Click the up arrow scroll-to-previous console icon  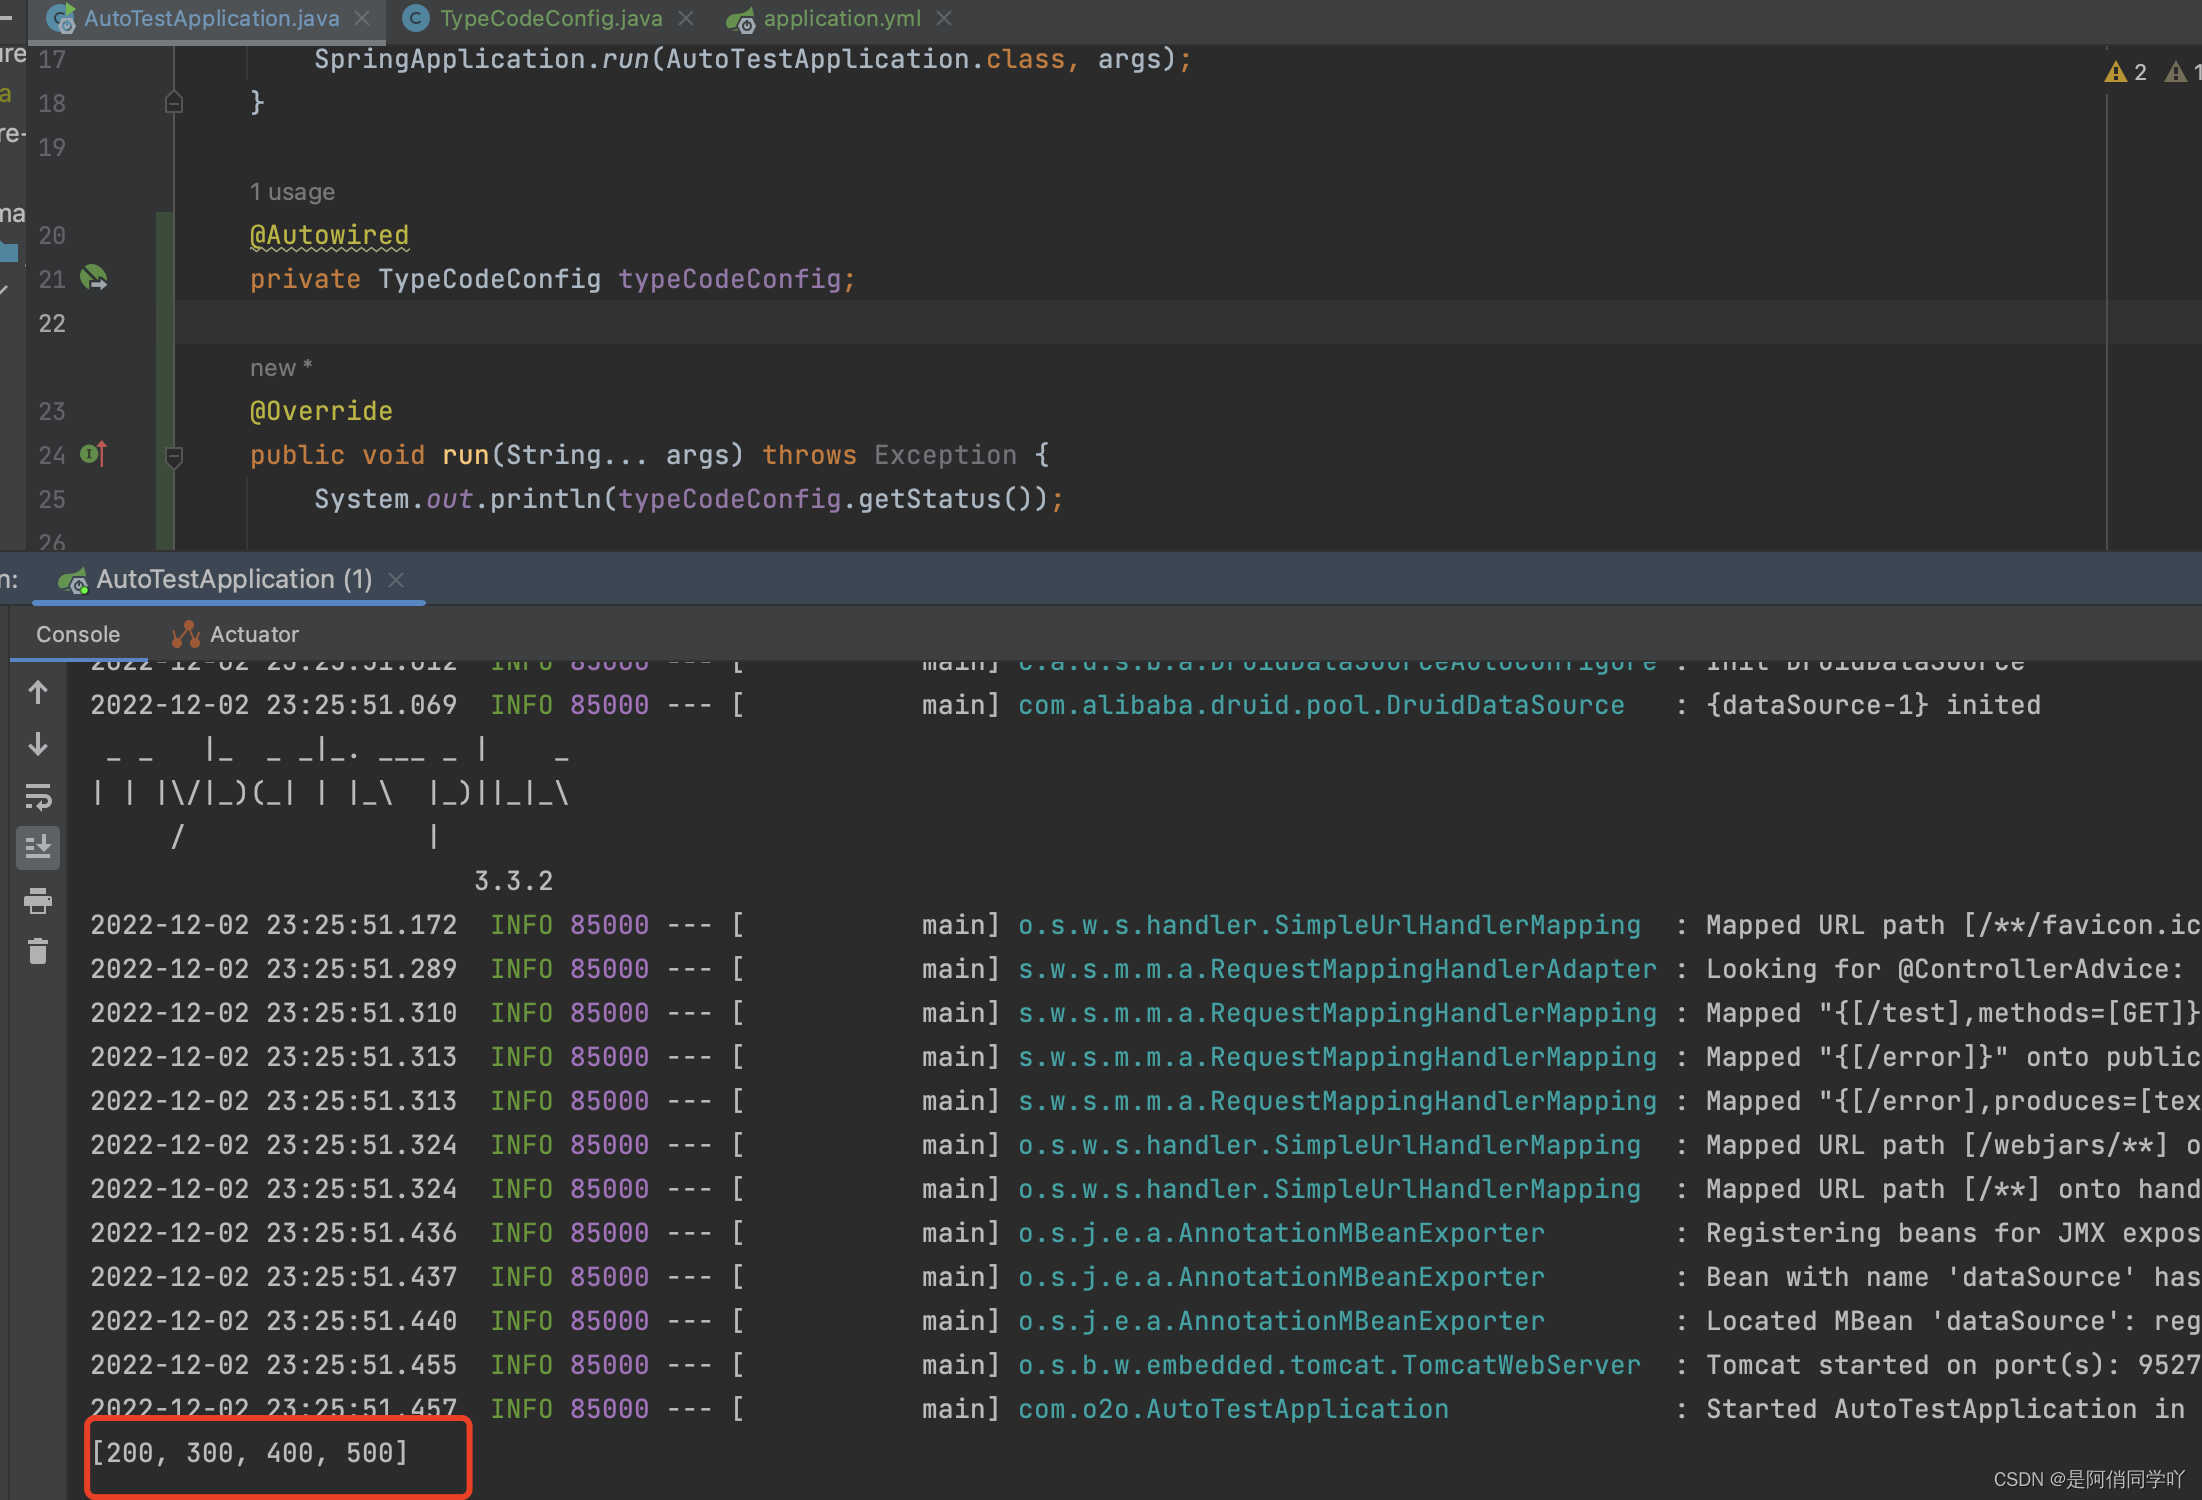point(38,692)
